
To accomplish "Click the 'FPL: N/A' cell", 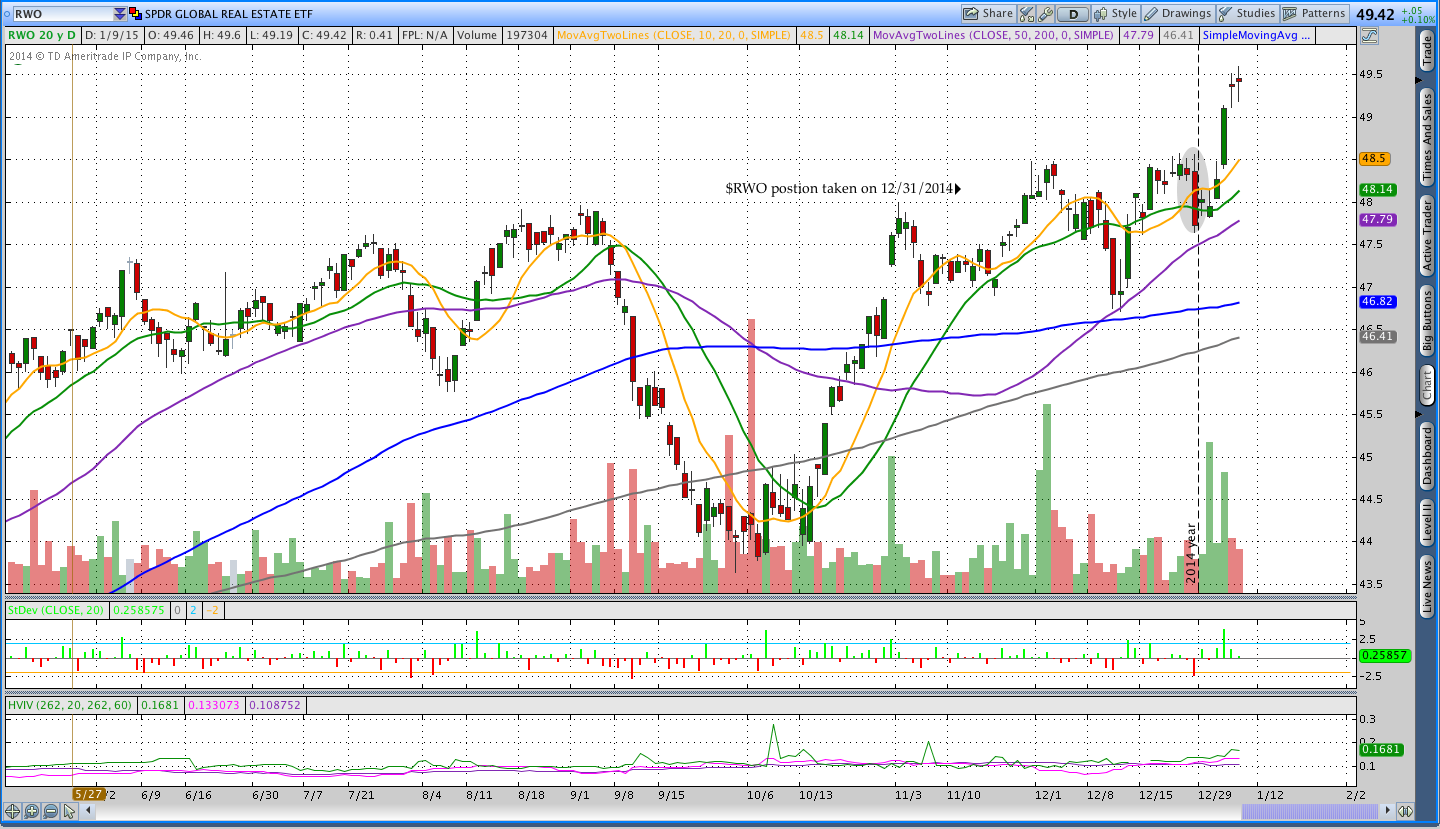I will (425, 35).
